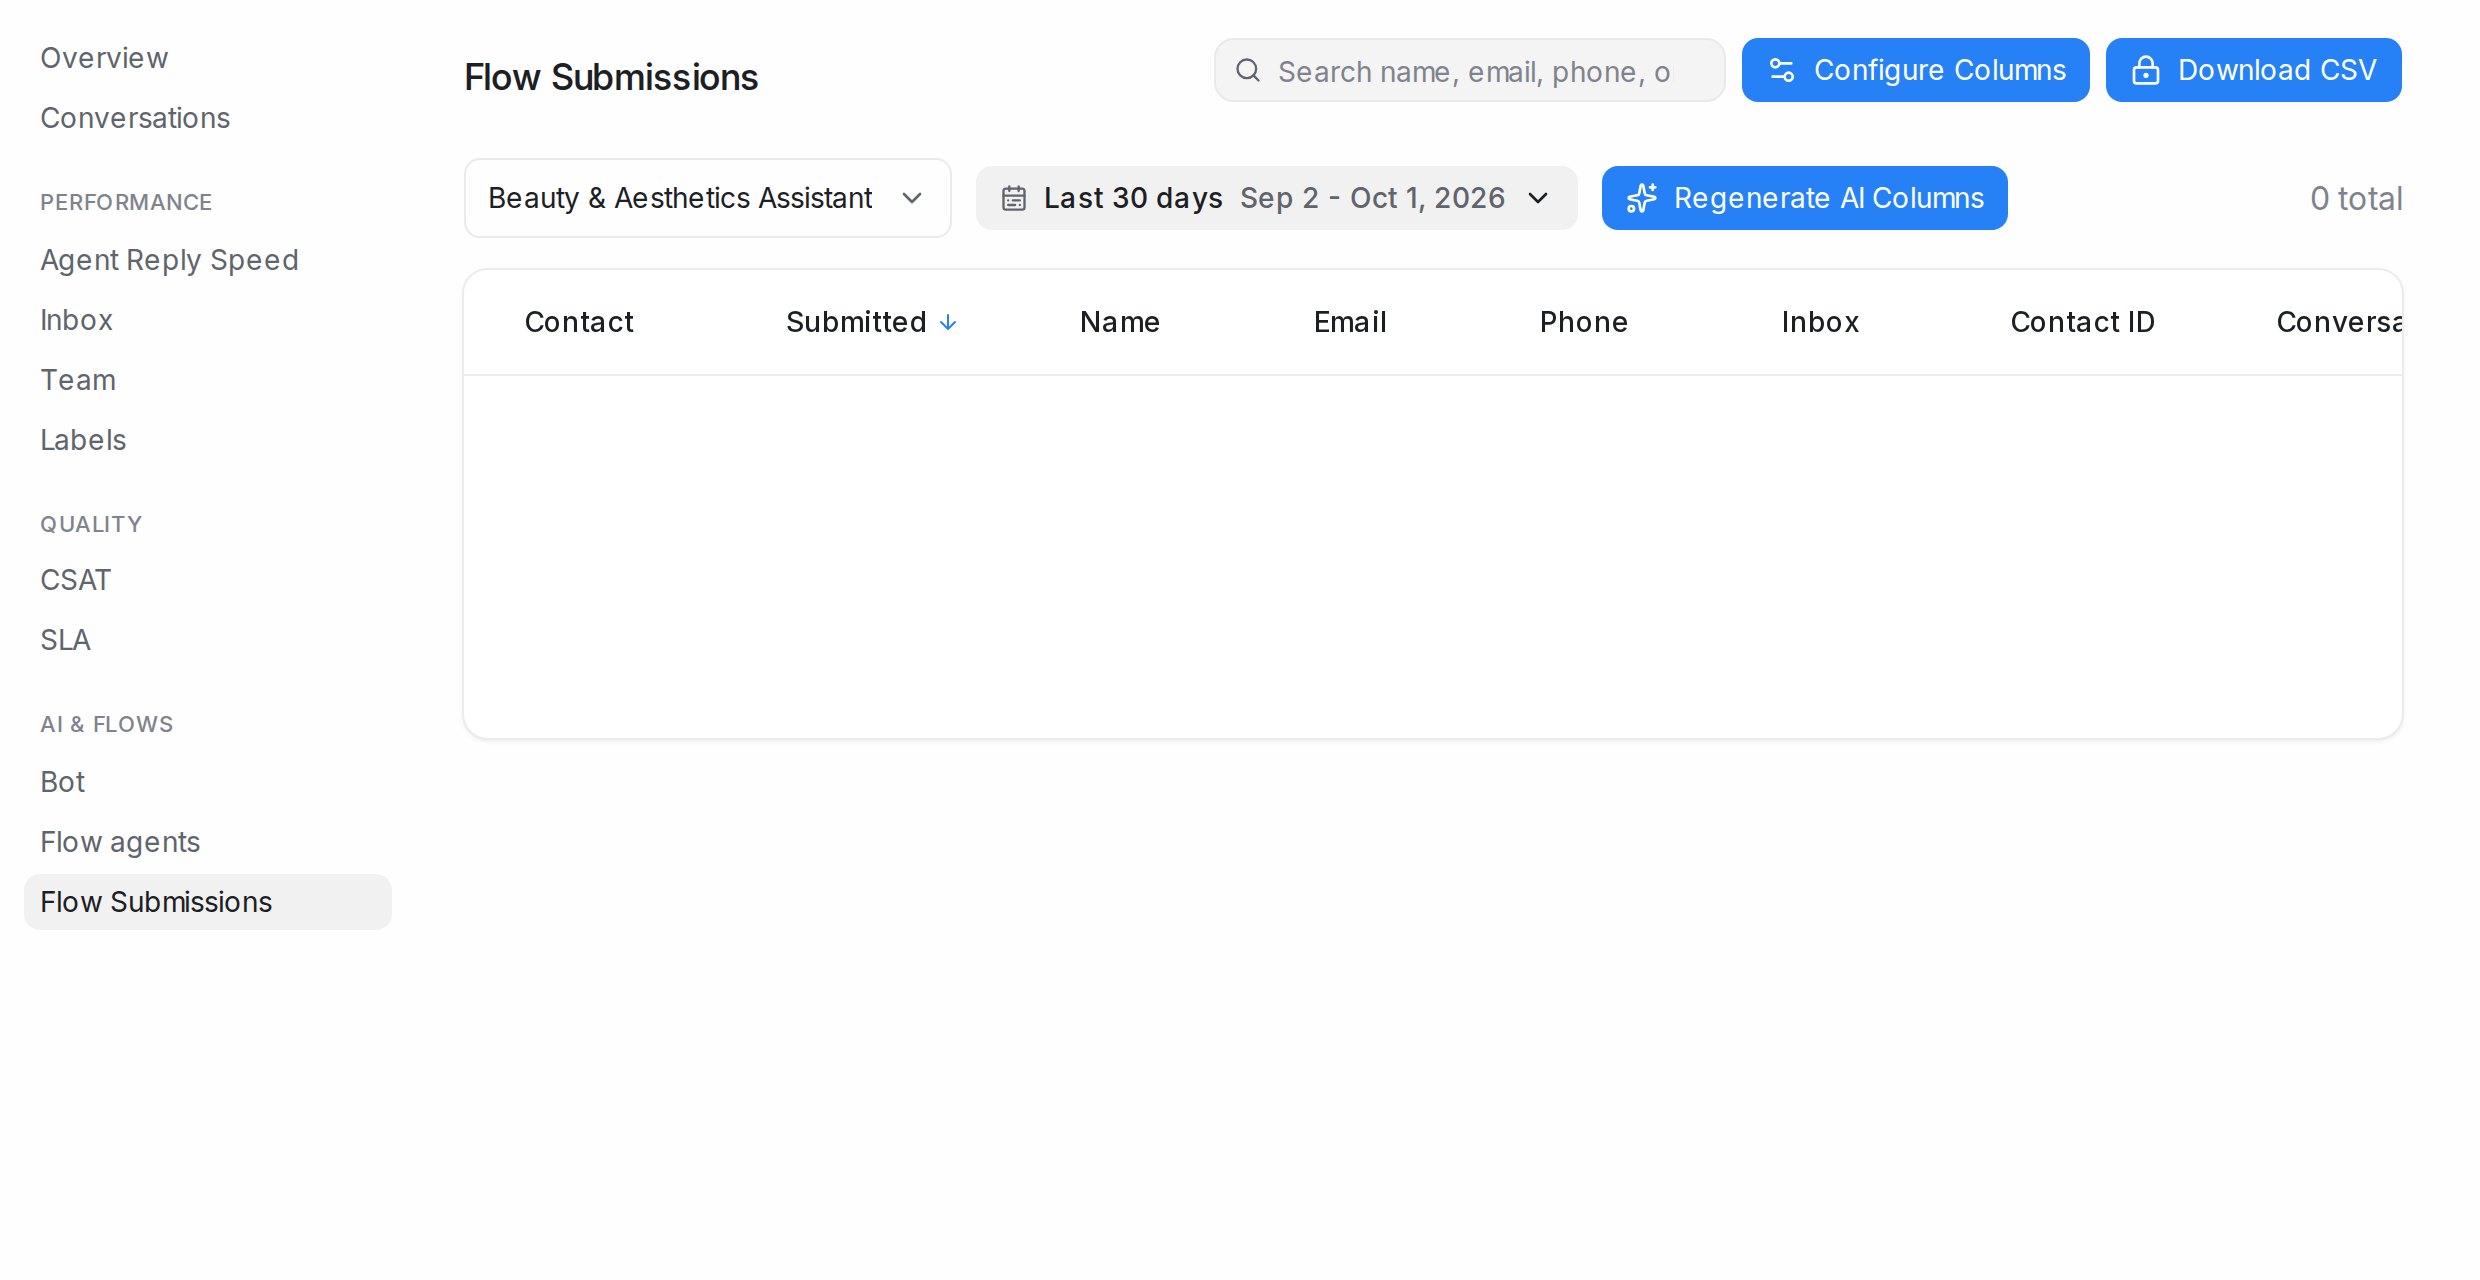Click the Download CSV lock icon

point(2146,70)
